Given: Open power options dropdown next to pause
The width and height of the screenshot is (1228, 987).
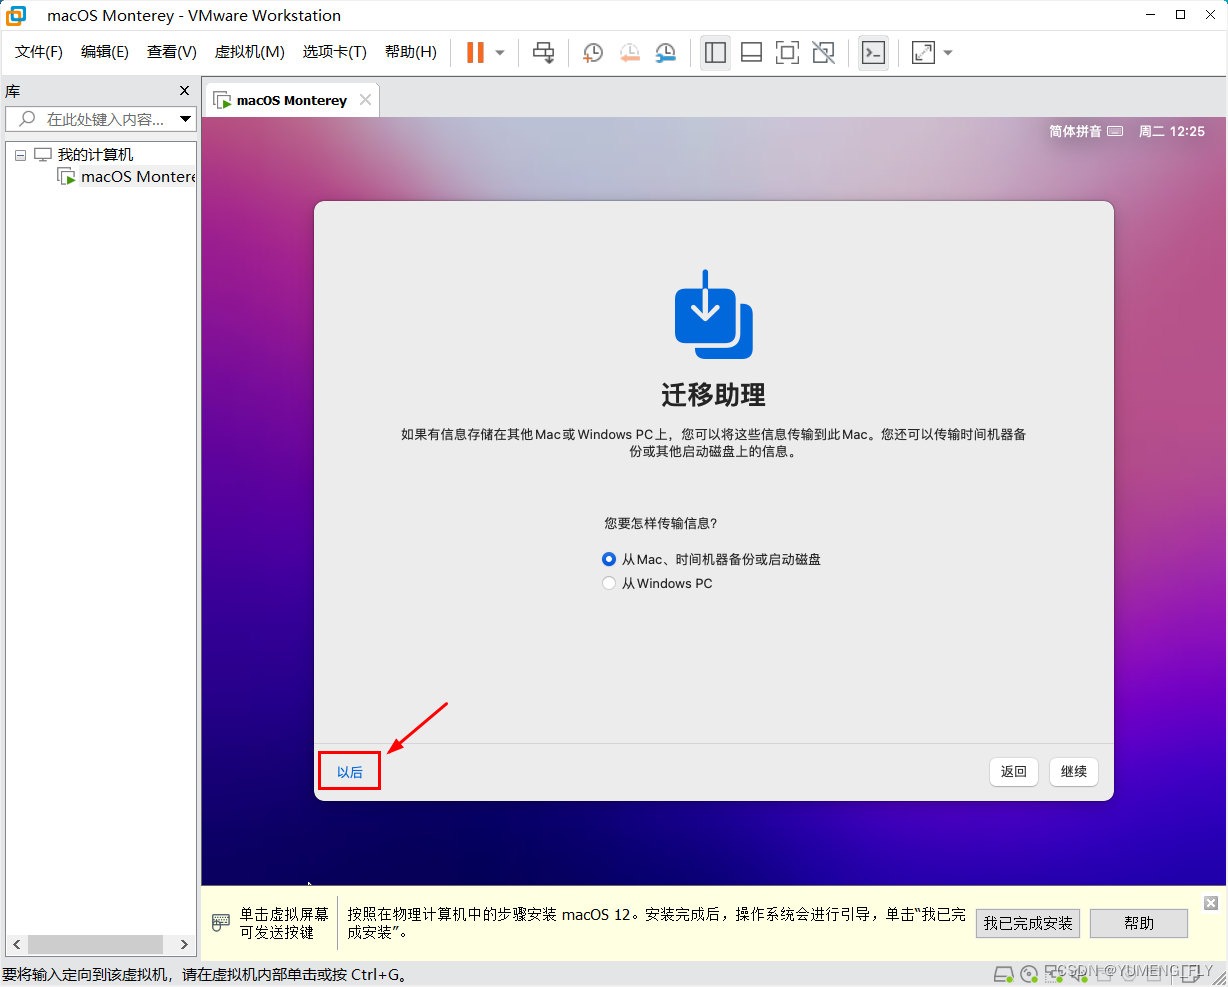Looking at the screenshot, I should click(x=500, y=52).
